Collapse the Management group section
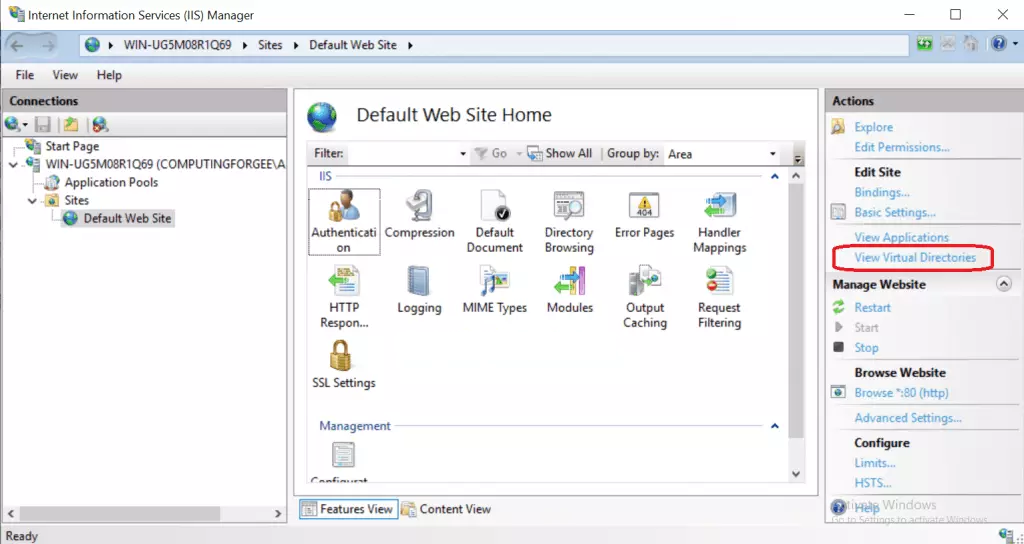The image size is (1024, 544). tap(775, 426)
